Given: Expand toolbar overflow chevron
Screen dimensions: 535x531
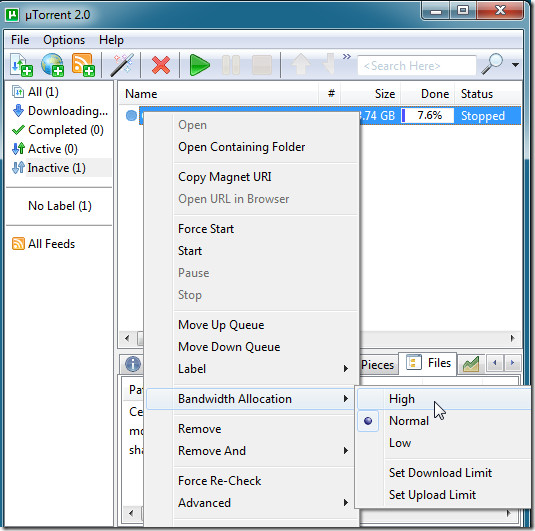Looking at the screenshot, I should coord(347,56).
